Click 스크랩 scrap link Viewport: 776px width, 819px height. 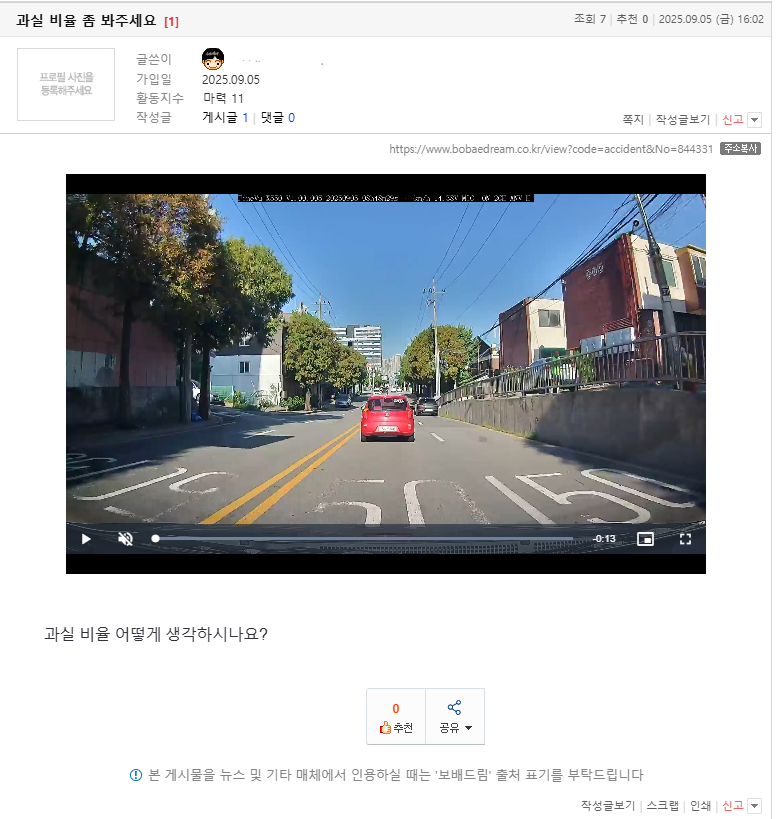pos(663,805)
